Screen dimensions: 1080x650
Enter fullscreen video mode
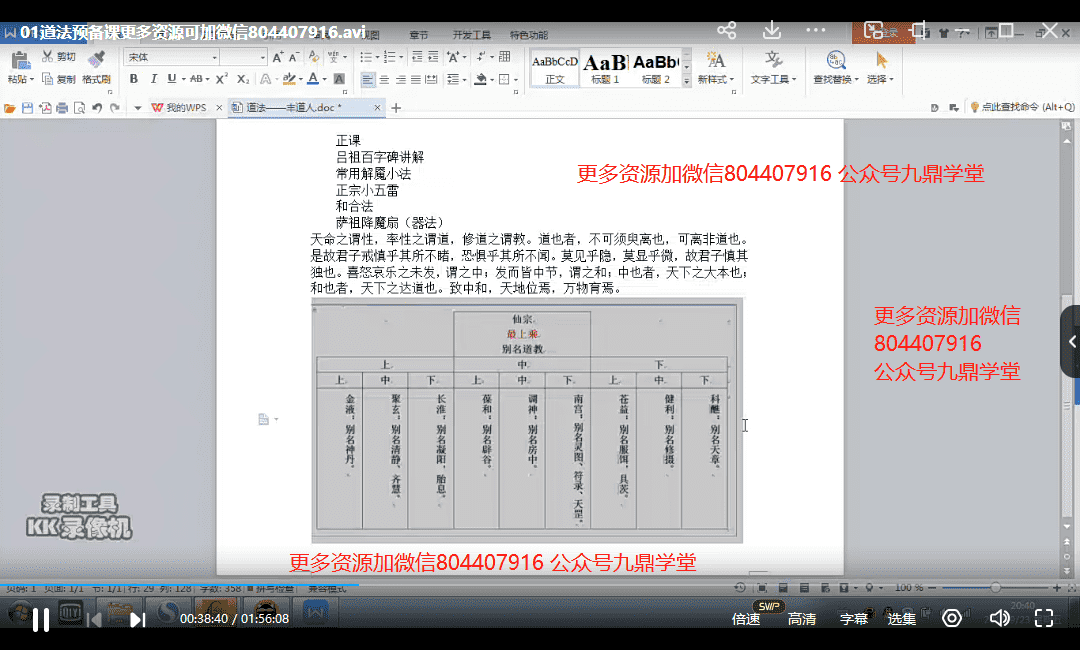(x=1044, y=618)
